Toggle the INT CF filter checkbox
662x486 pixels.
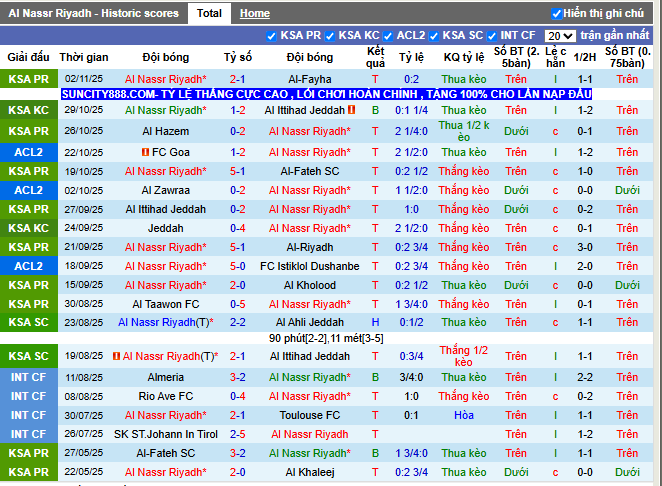pyautogui.click(x=491, y=36)
